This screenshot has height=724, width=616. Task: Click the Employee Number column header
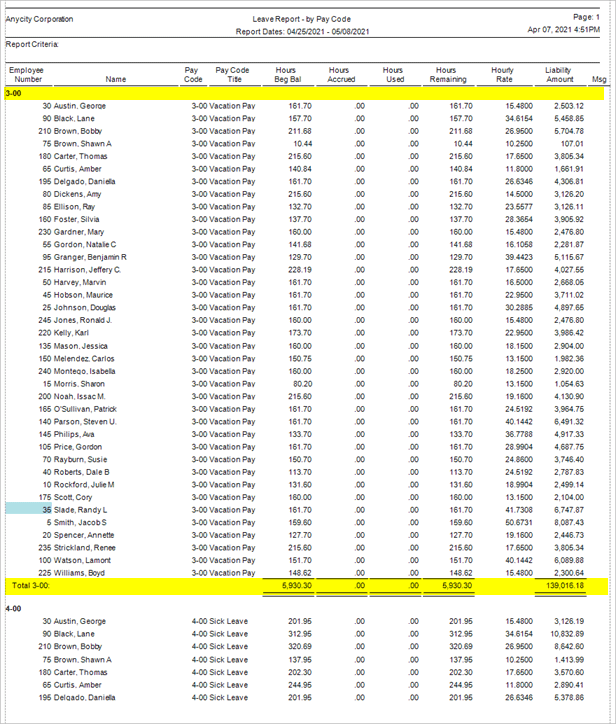(x=27, y=74)
